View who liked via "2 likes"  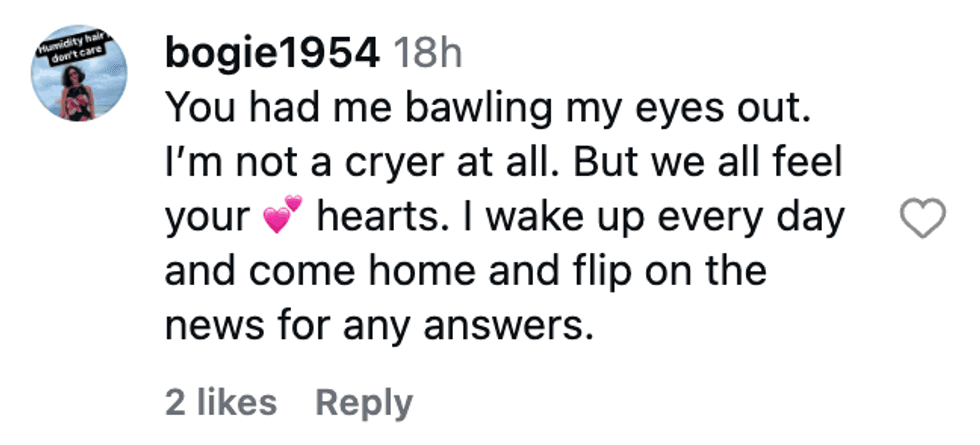221,403
